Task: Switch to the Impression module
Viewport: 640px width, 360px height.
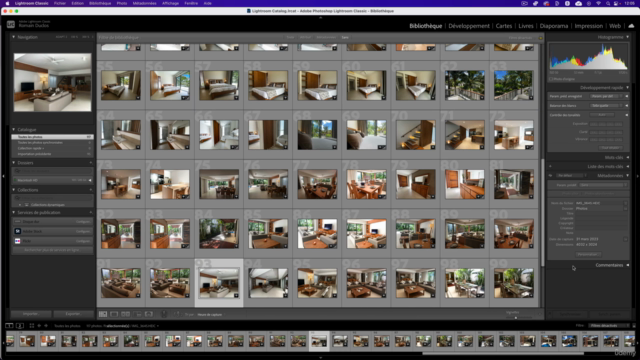Action: click(589, 26)
